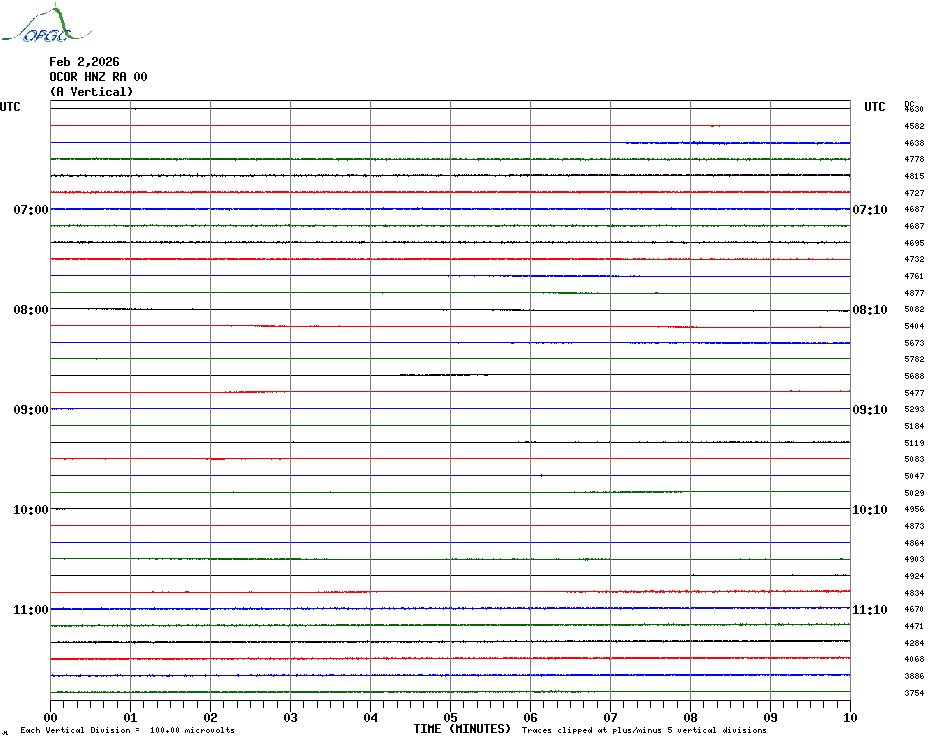
Task: Click the UTC label at top right
Action: [x=874, y=107]
